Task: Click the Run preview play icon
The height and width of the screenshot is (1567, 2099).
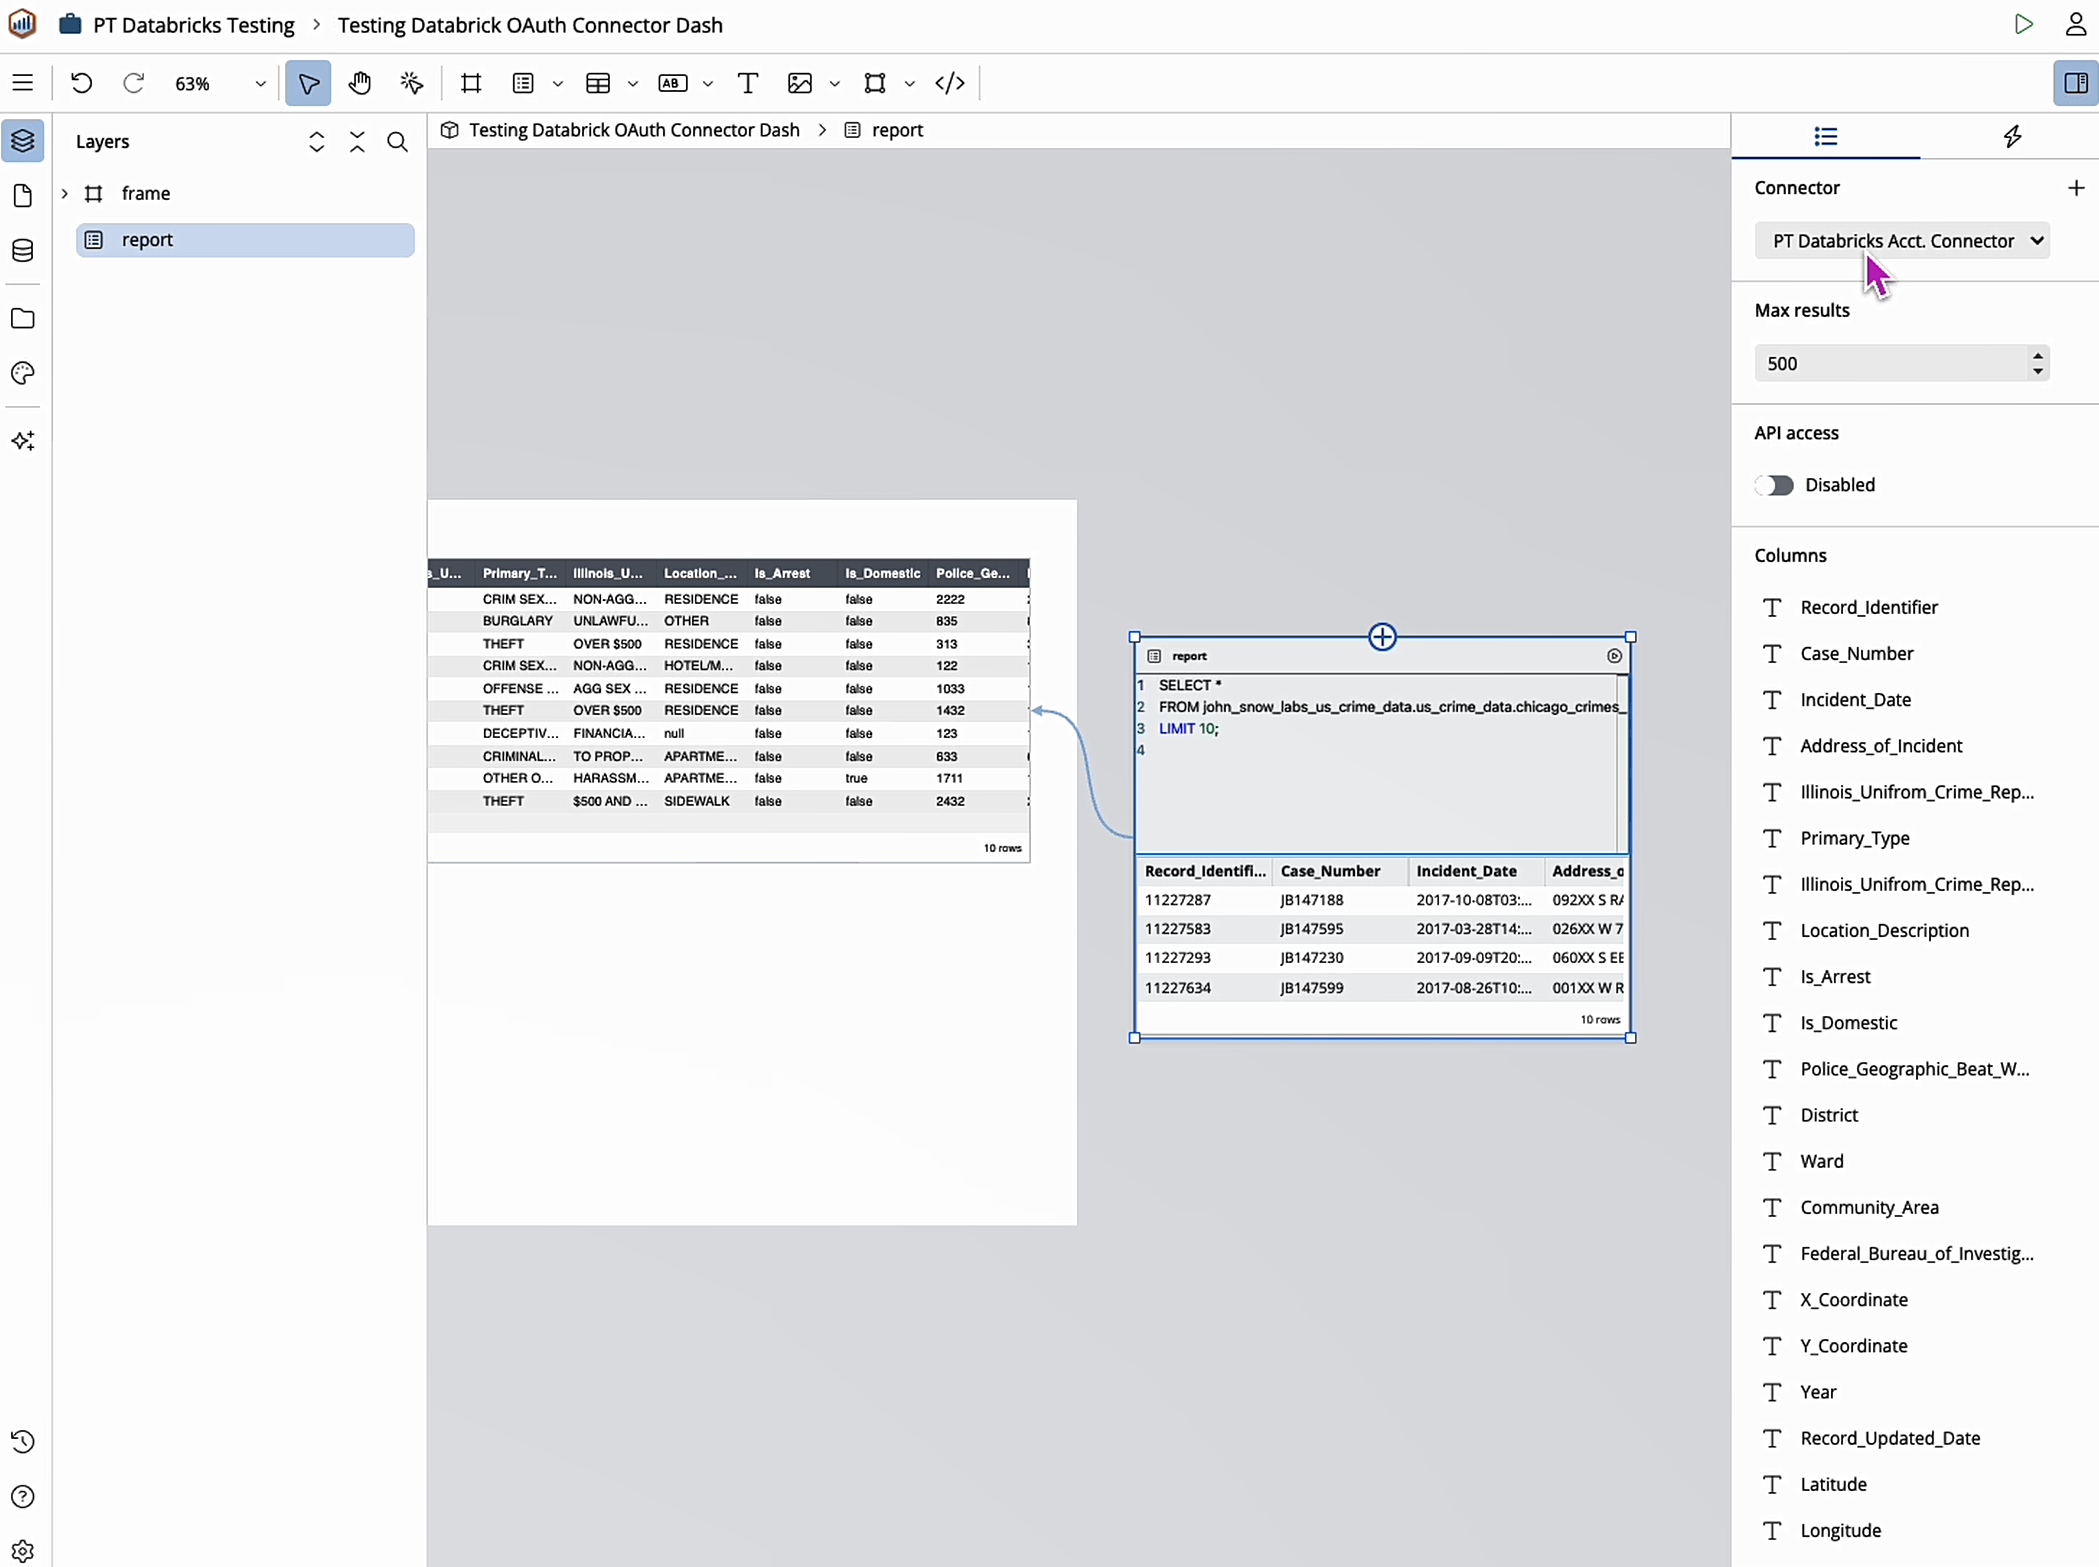Action: (2023, 25)
